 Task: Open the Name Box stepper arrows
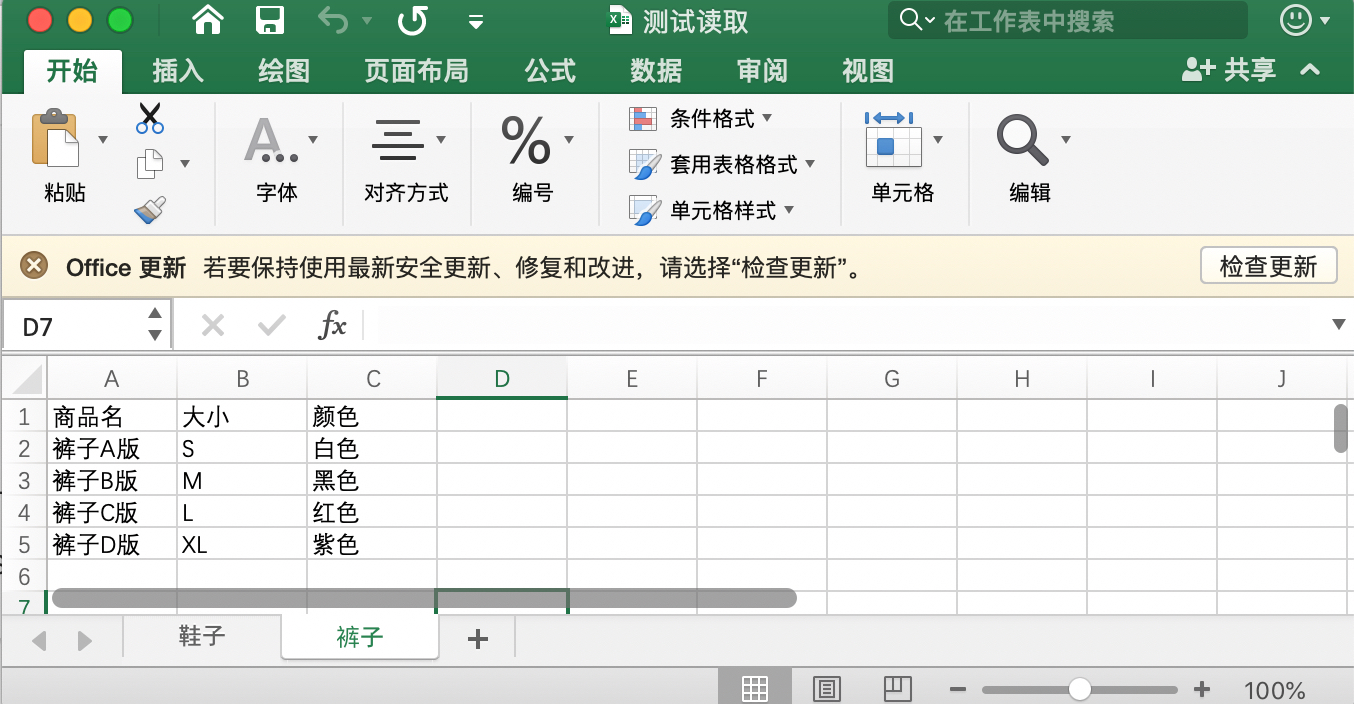(155, 325)
